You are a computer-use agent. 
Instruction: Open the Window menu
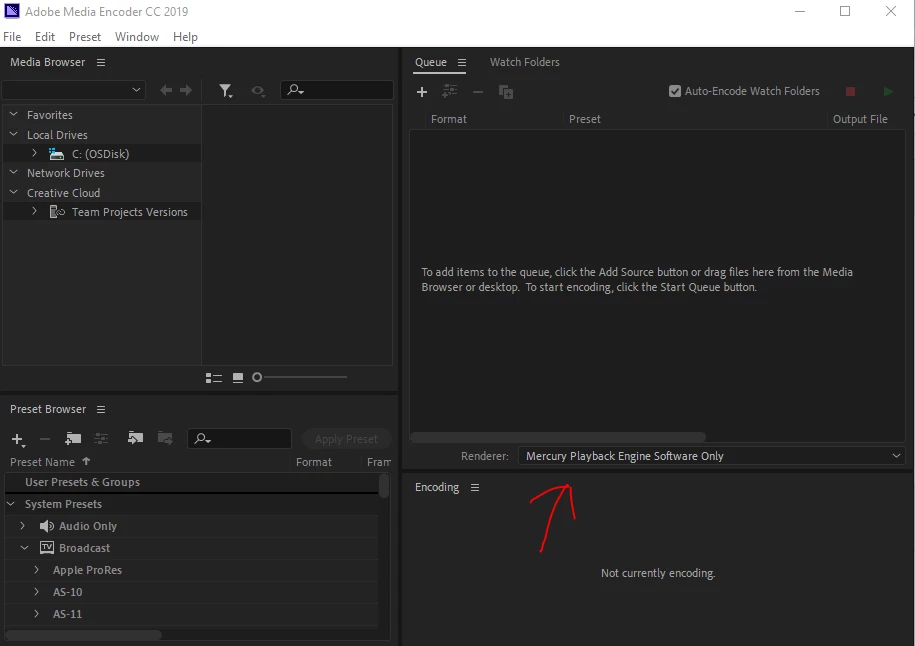[x=137, y=37]
